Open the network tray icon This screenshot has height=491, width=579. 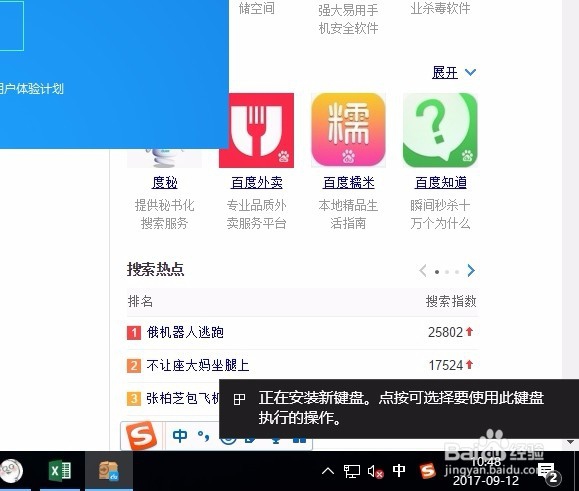pos(352,471)
